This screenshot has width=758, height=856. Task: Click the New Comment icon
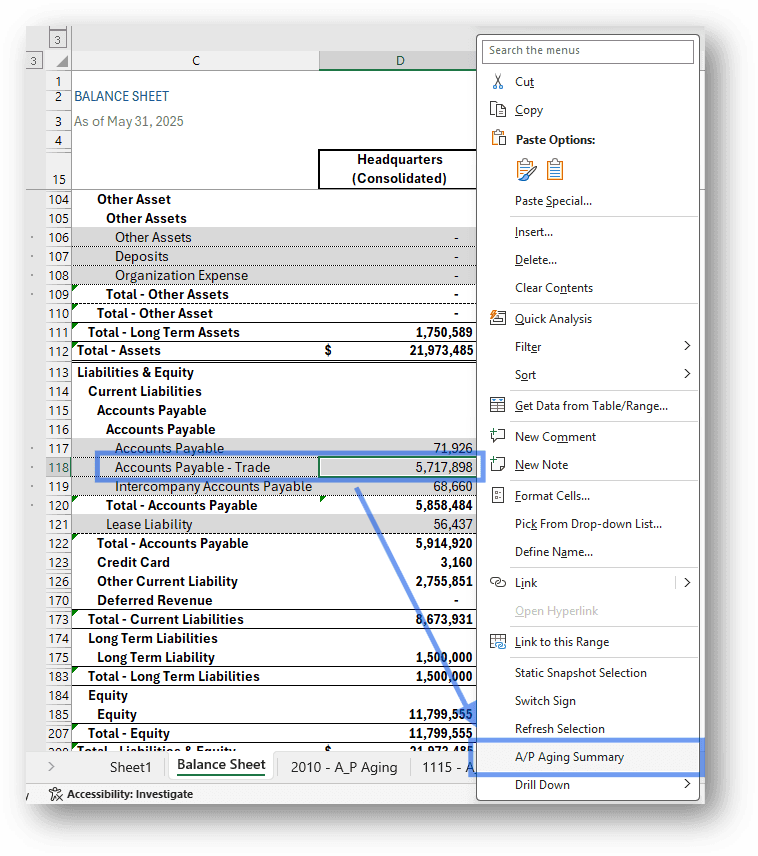pos(498,436)
